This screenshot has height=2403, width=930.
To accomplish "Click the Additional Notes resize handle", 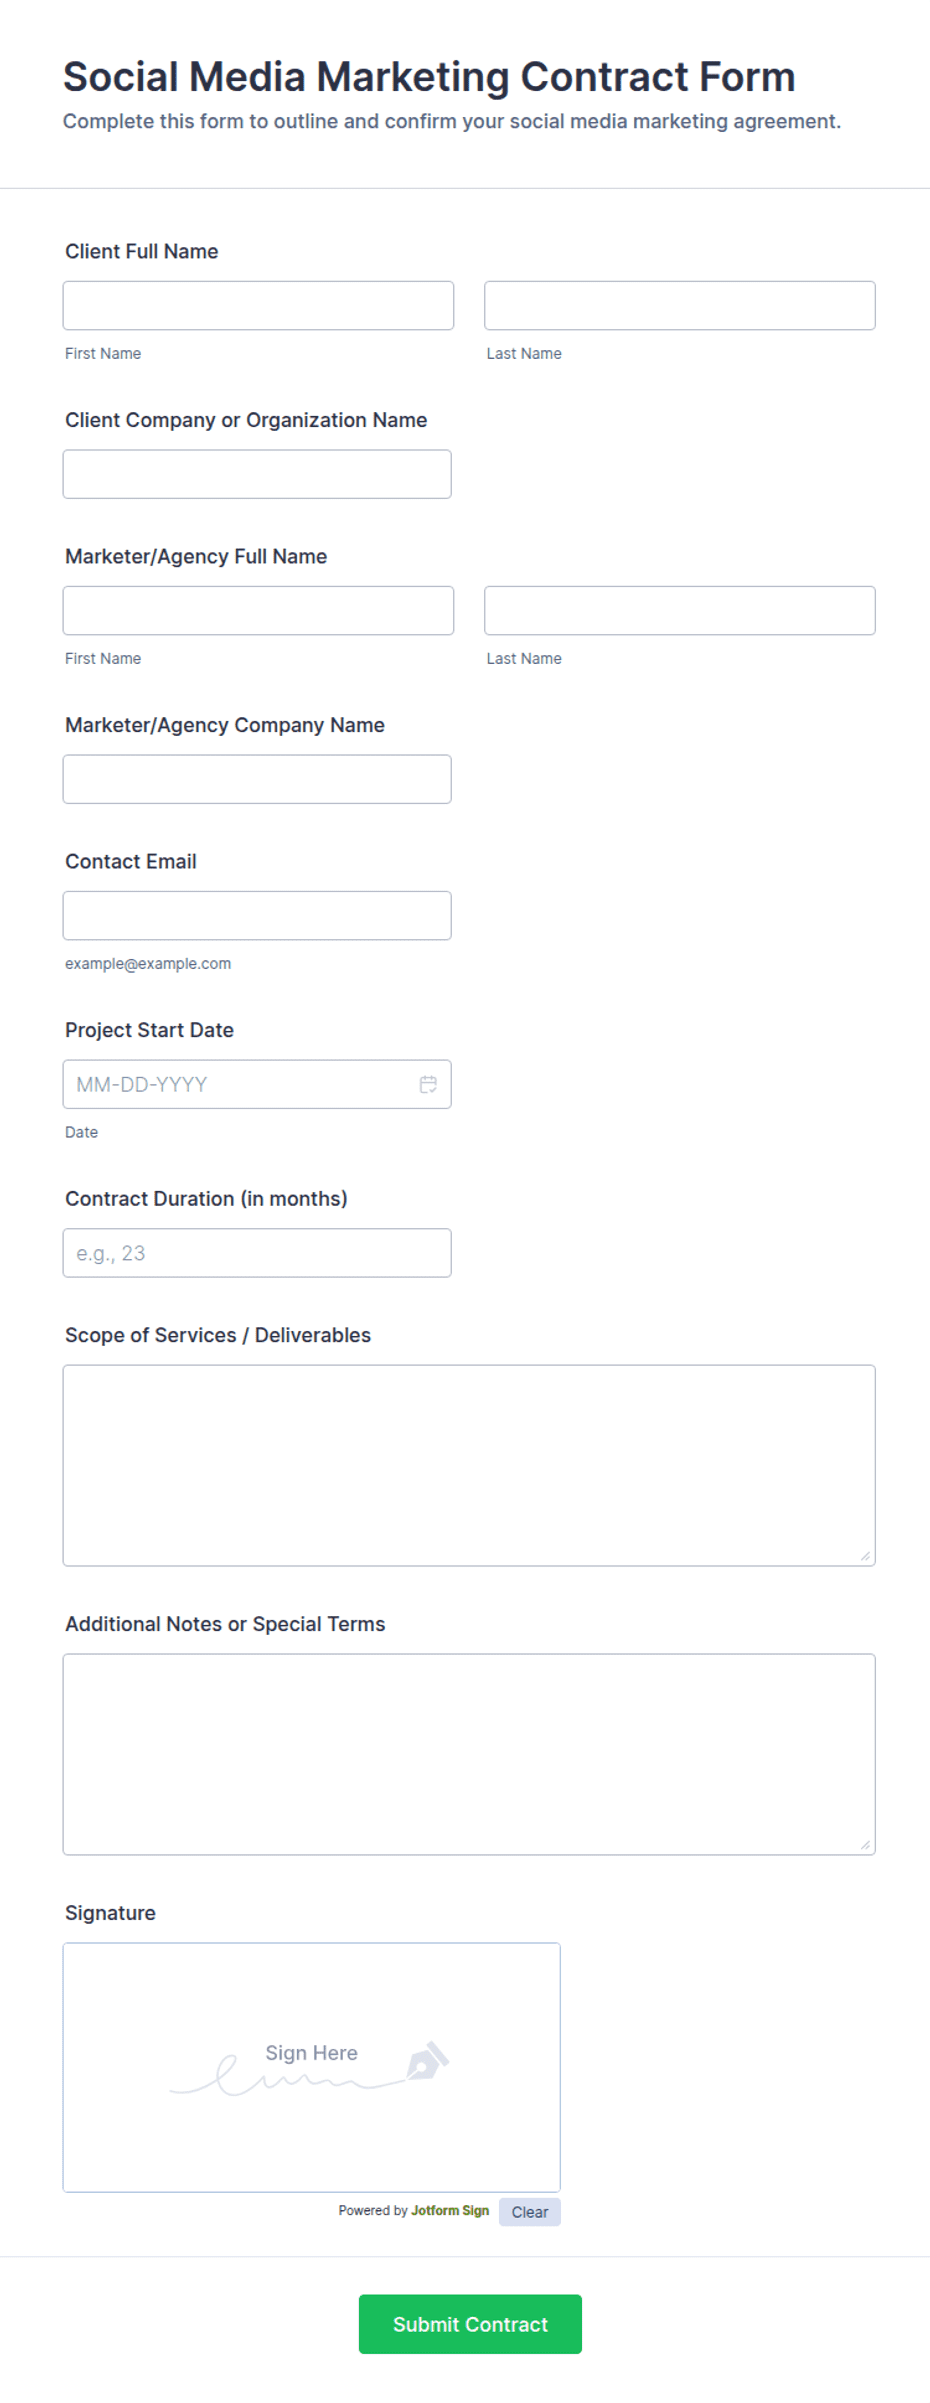I will point(865,1845).
